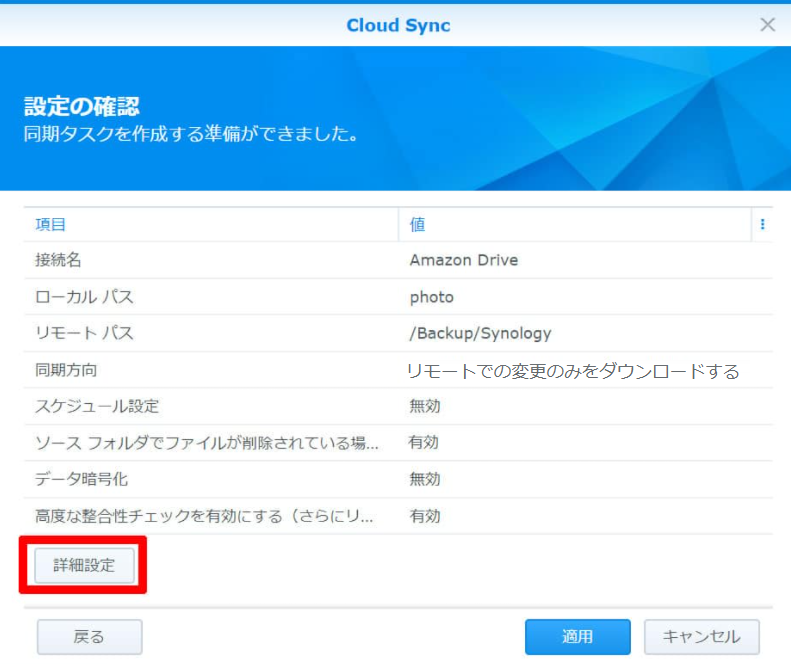The image size is (791, 664).
Task: Sort by the 項目 column header
Action: pos(51,225)
